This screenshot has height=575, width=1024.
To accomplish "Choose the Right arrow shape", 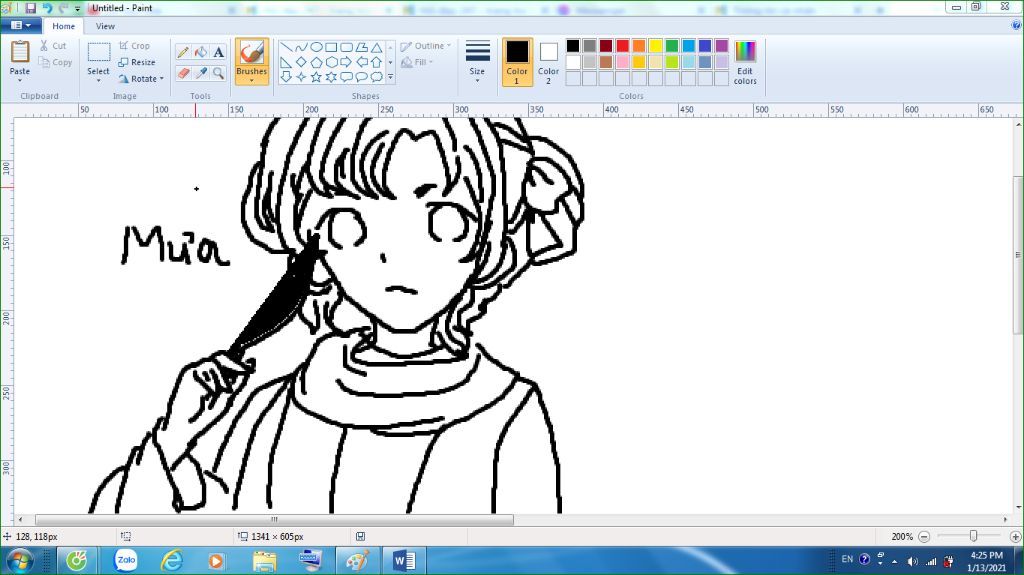I will point(346,62).
